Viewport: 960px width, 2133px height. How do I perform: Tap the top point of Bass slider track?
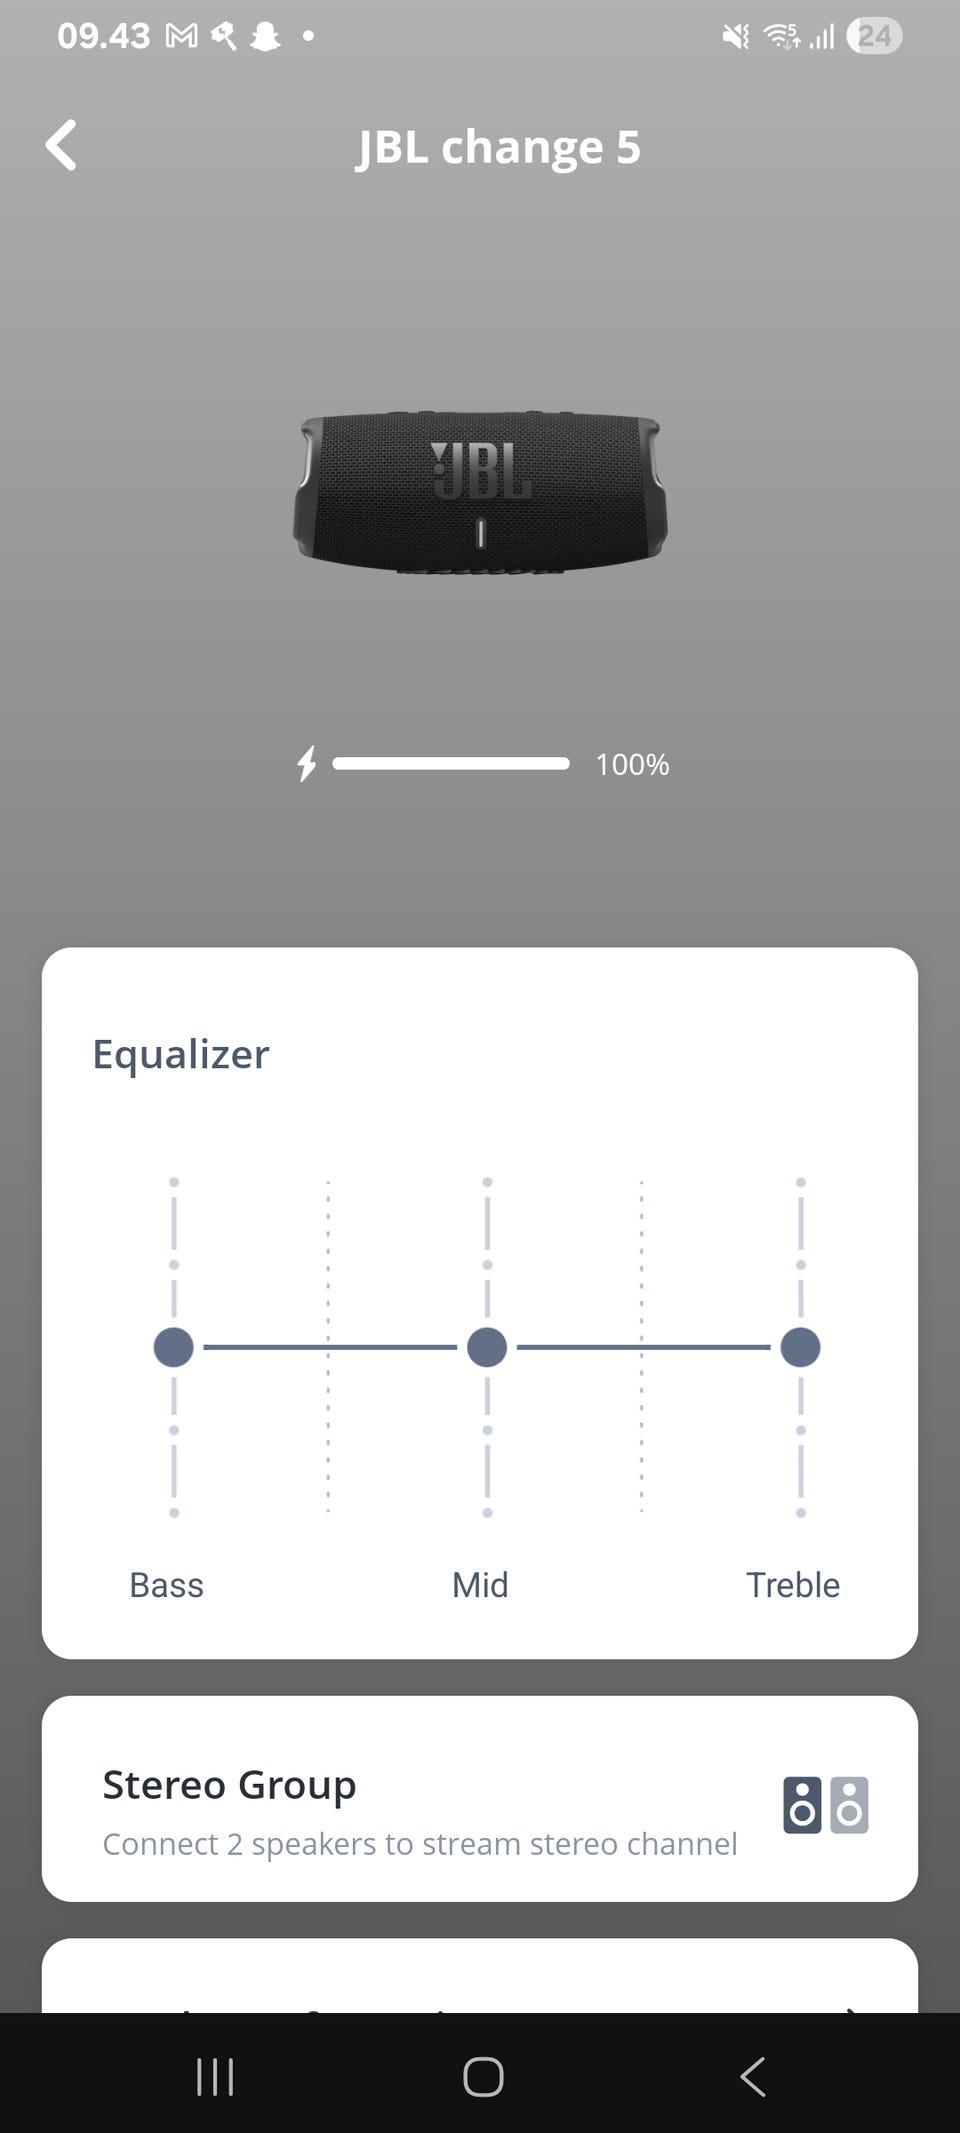(174, 1183)
